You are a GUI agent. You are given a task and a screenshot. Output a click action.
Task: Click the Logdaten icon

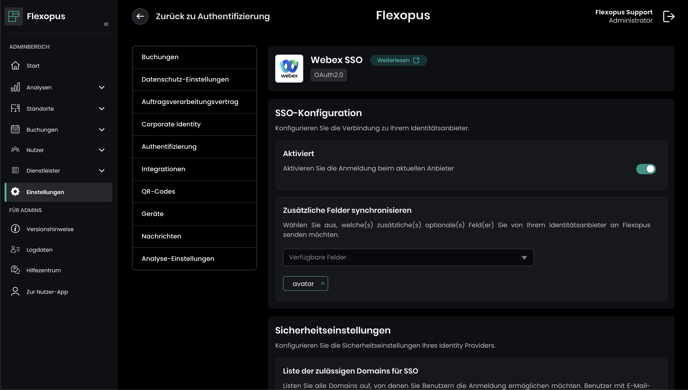click(x=15, y=249)
